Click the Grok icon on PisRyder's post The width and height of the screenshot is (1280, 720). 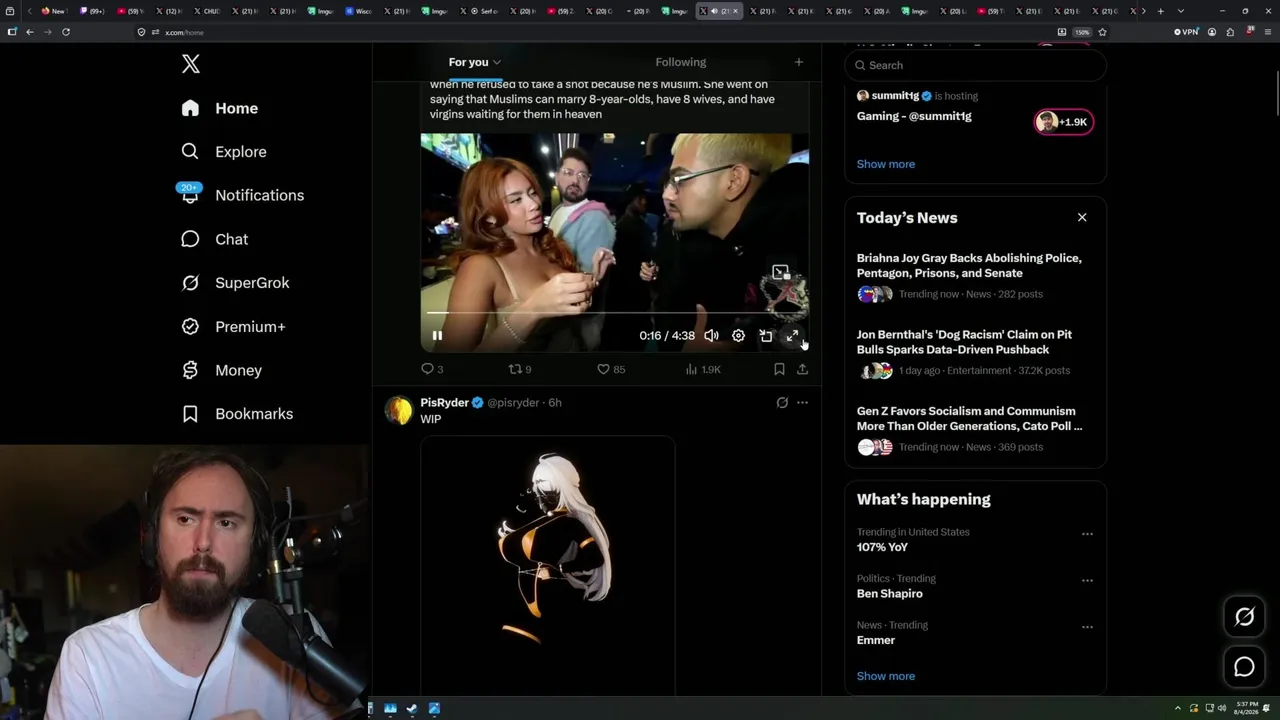coord(782,402)
